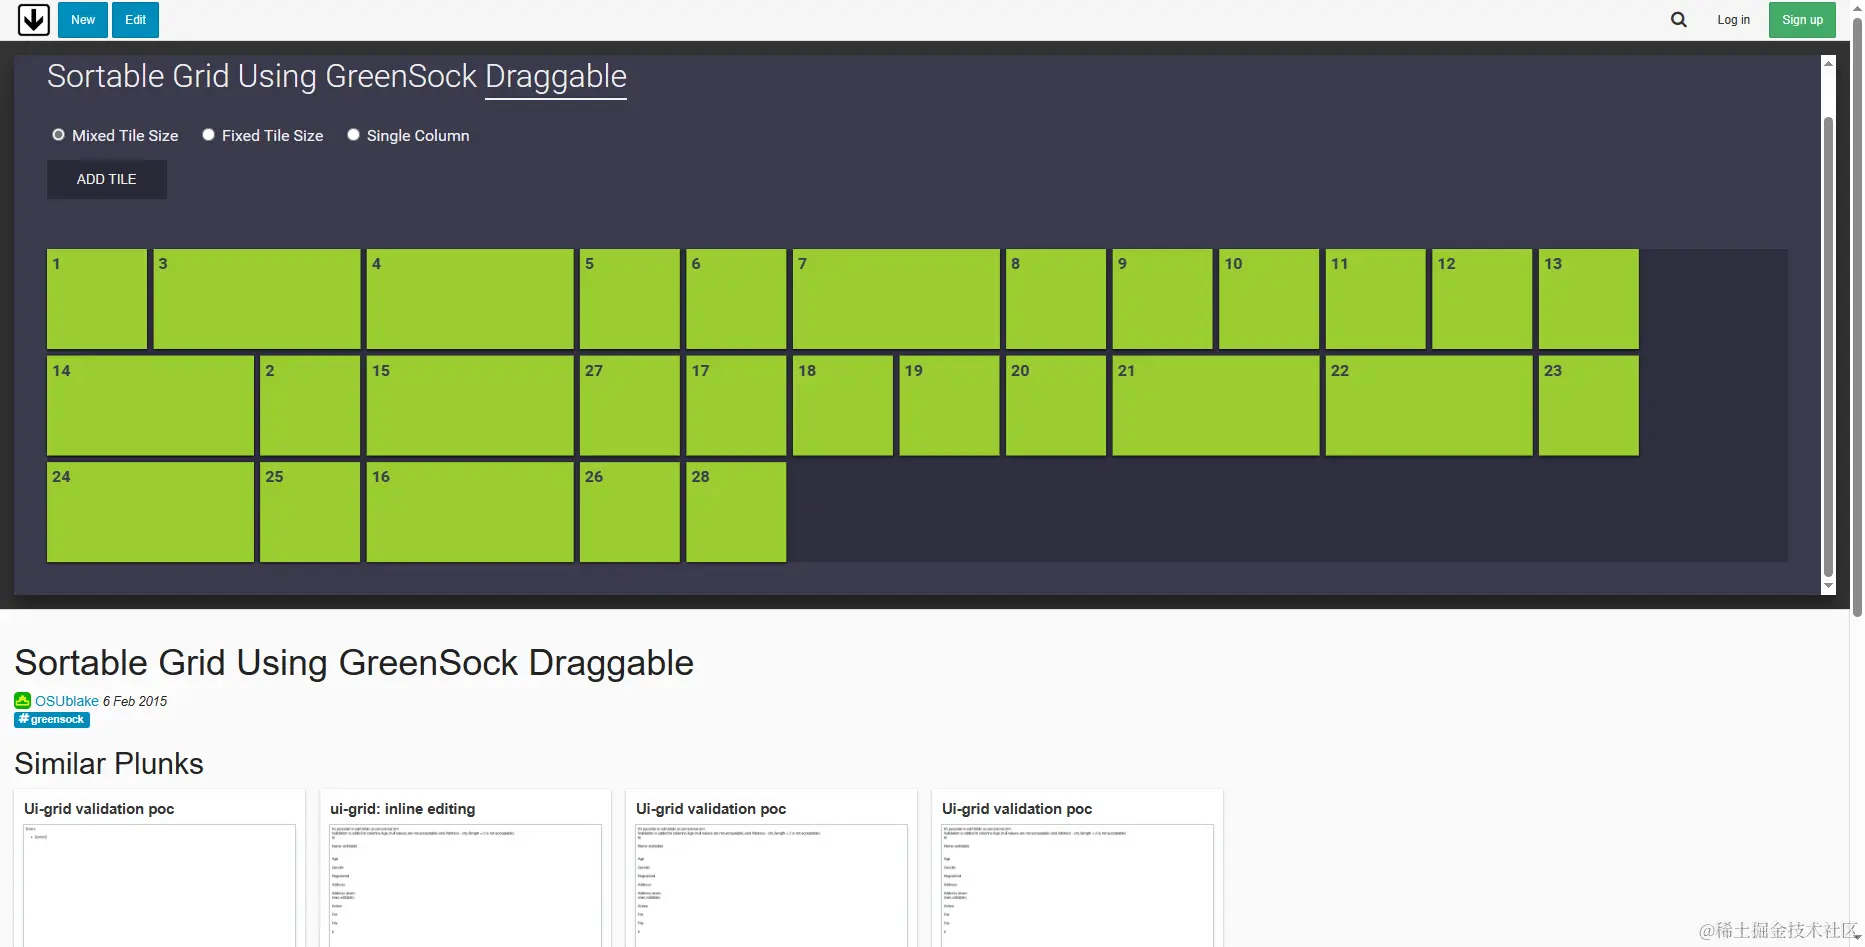Click the OSUblake avatar icon

pos(23,701)
